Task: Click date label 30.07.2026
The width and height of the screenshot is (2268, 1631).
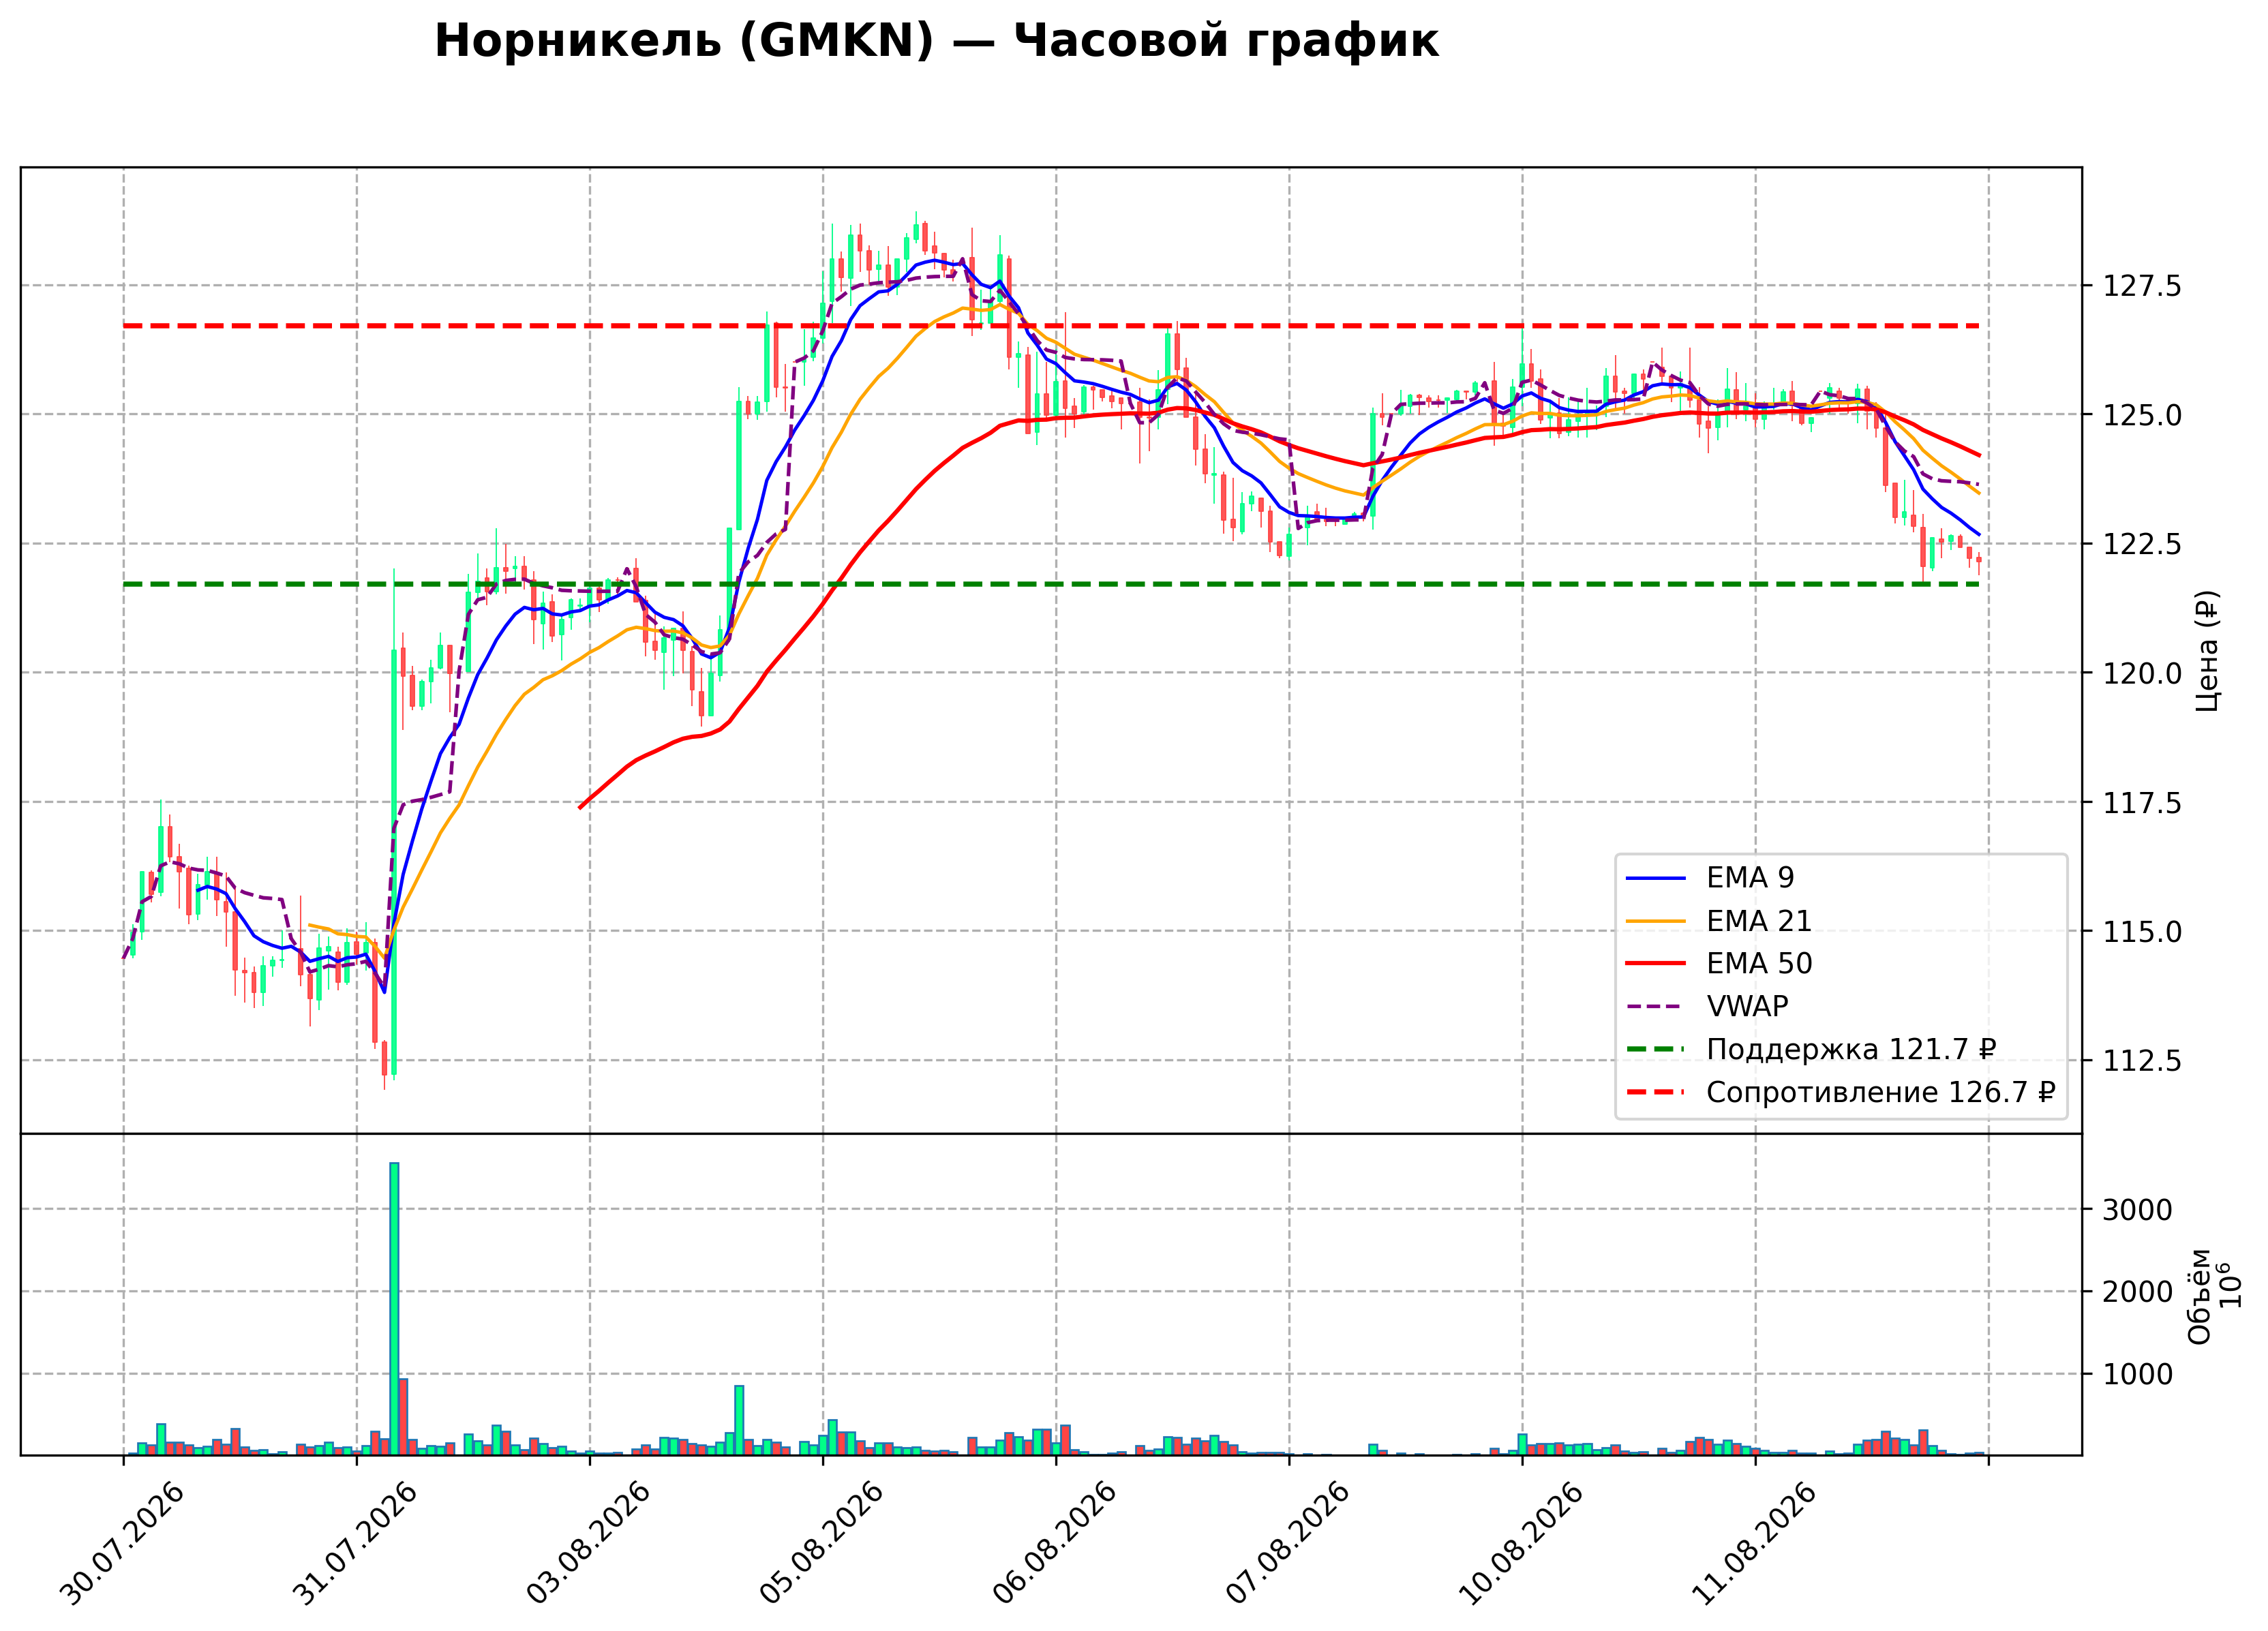Action: [x=122, y=1545]
